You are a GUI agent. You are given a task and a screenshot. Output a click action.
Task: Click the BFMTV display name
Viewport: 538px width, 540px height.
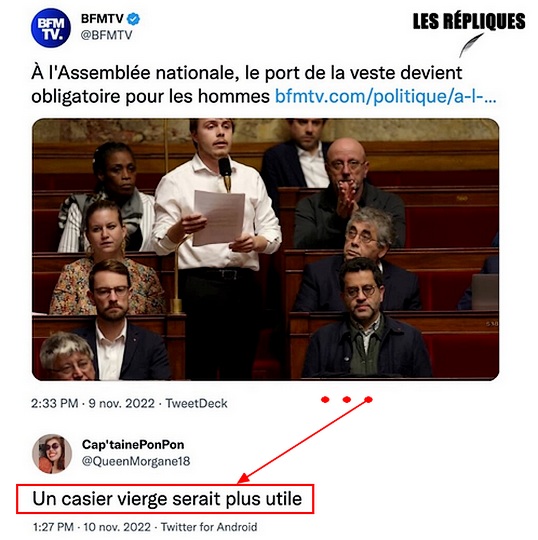click(x=102, y=19)
